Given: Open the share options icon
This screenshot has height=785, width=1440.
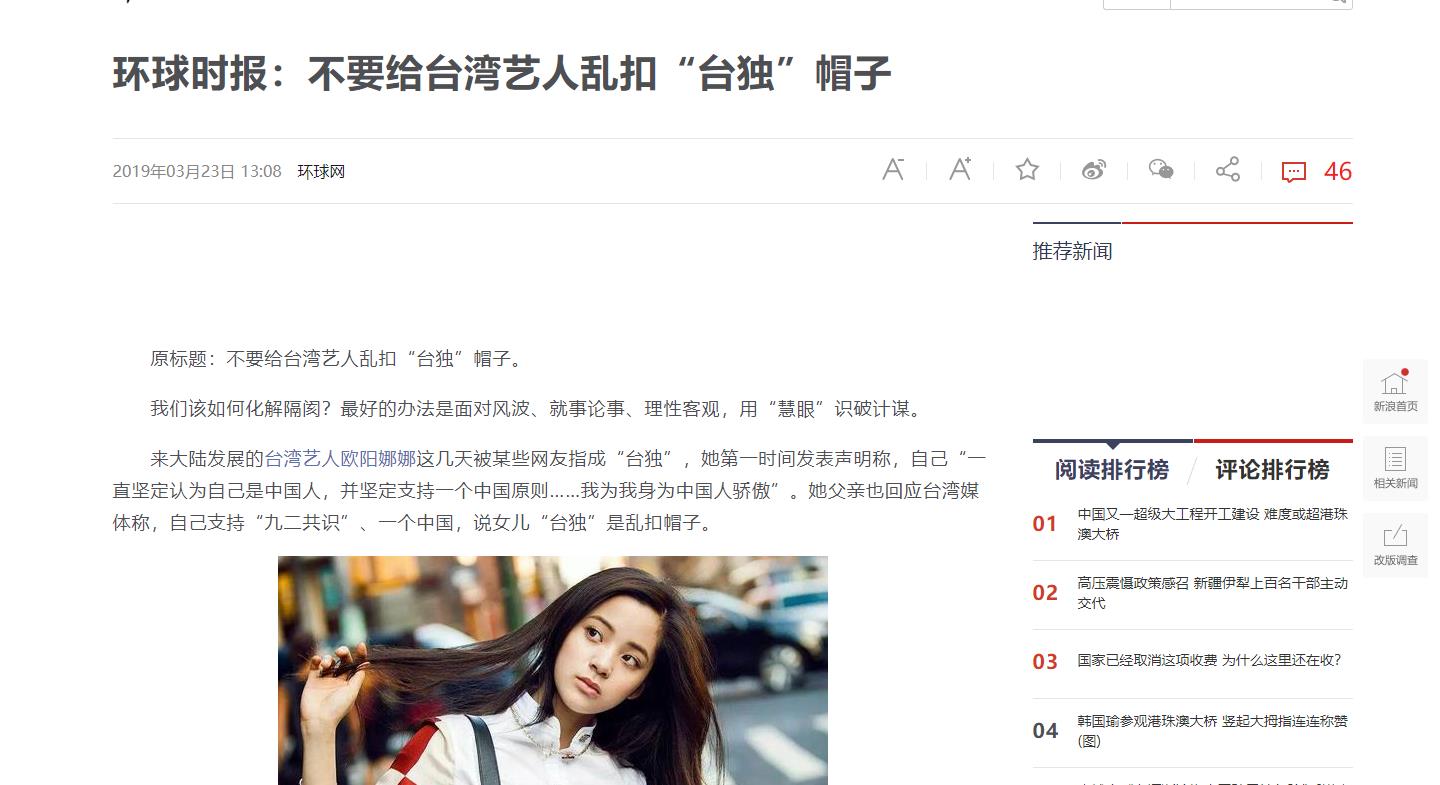Looking at the screenshot, I should tap(1228, 170).
